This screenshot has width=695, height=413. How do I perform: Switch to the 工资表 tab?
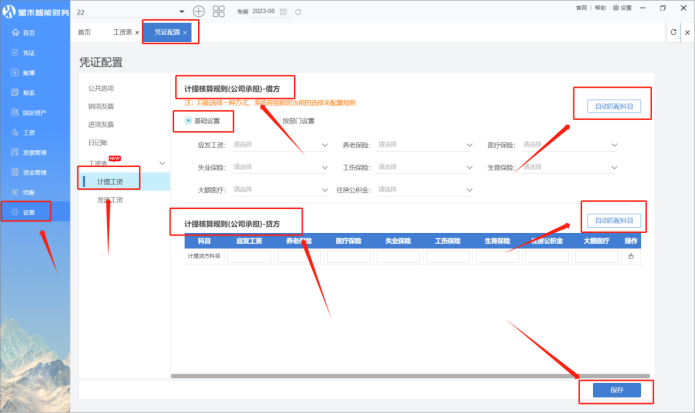click(125, 33)
